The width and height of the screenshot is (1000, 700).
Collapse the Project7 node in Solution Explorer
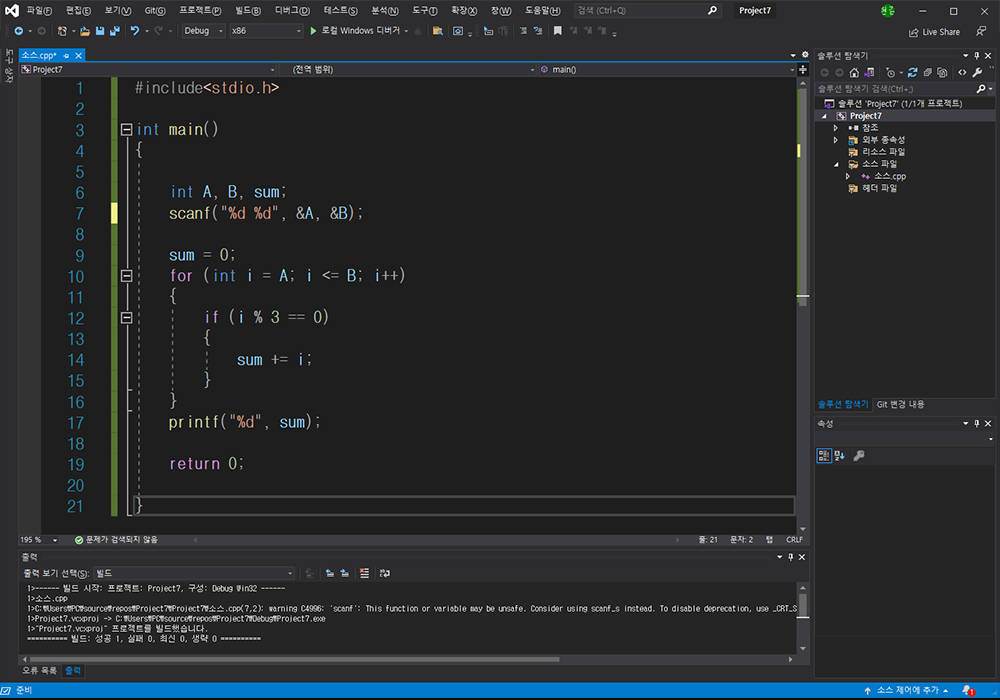825,116
